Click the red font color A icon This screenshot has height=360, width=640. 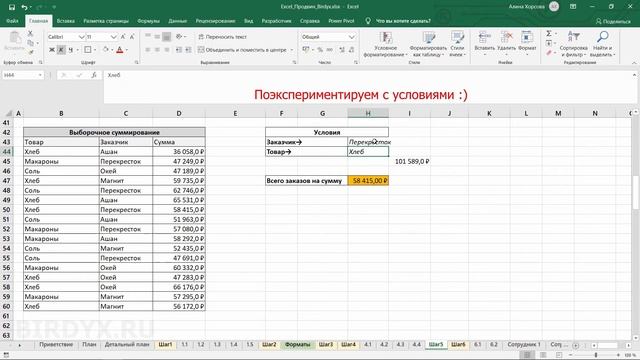click(x=120, y=50)
